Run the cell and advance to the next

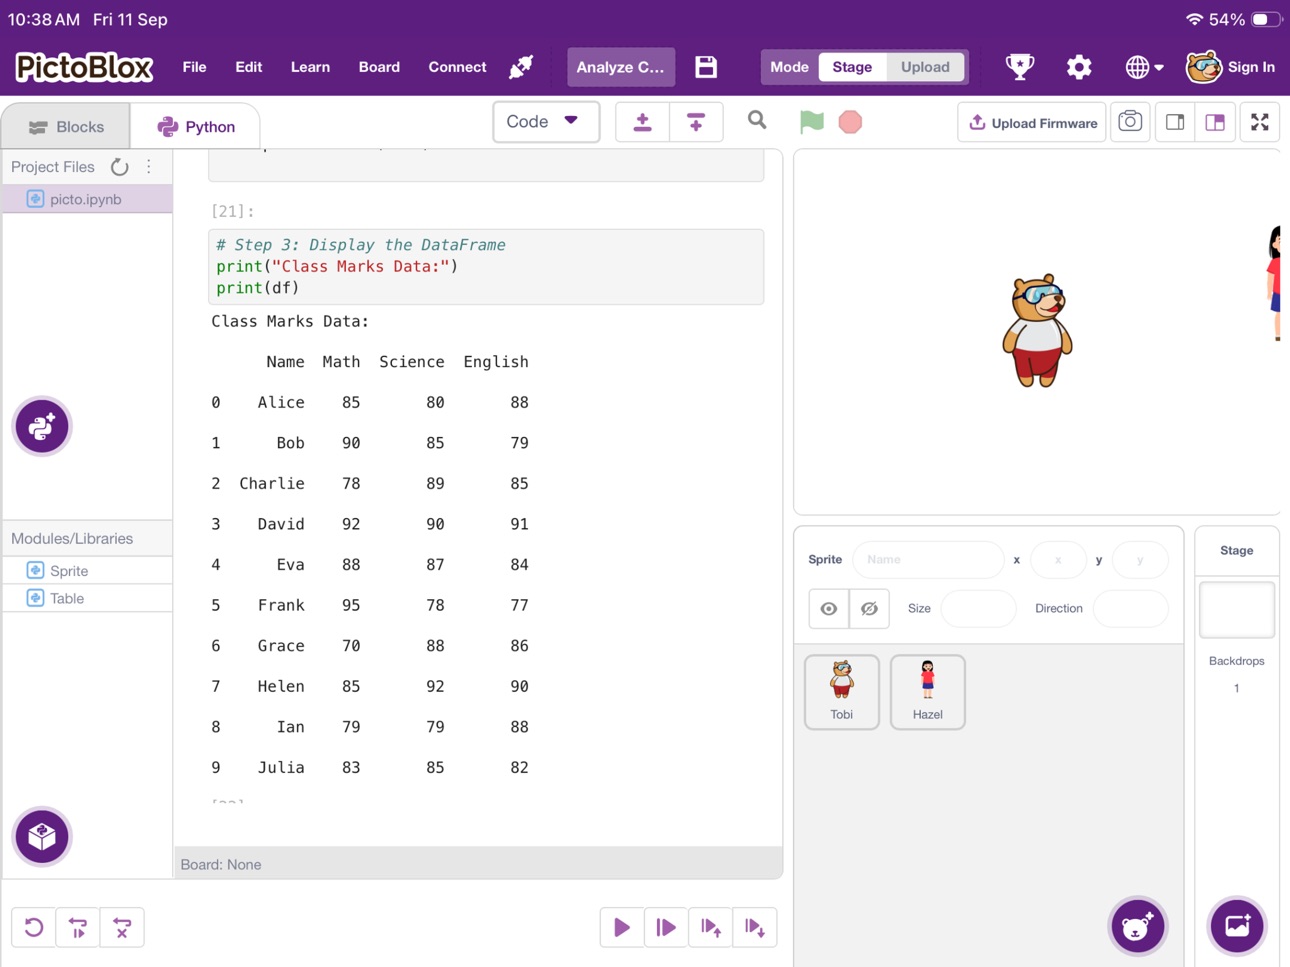666,927
